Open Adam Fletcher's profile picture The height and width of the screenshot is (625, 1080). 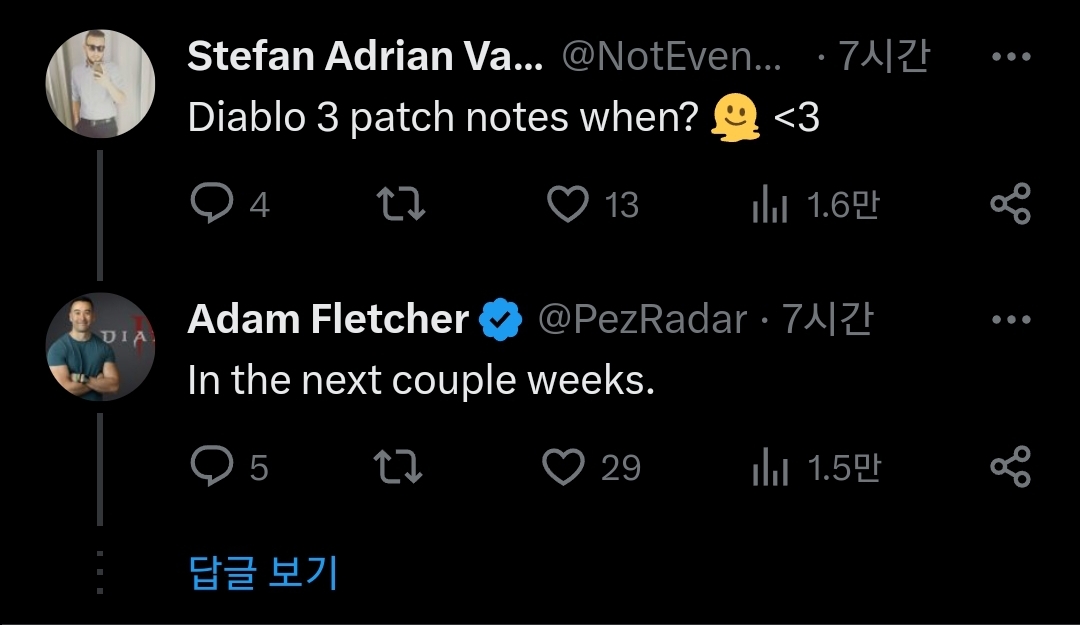[x=100, y=346]
